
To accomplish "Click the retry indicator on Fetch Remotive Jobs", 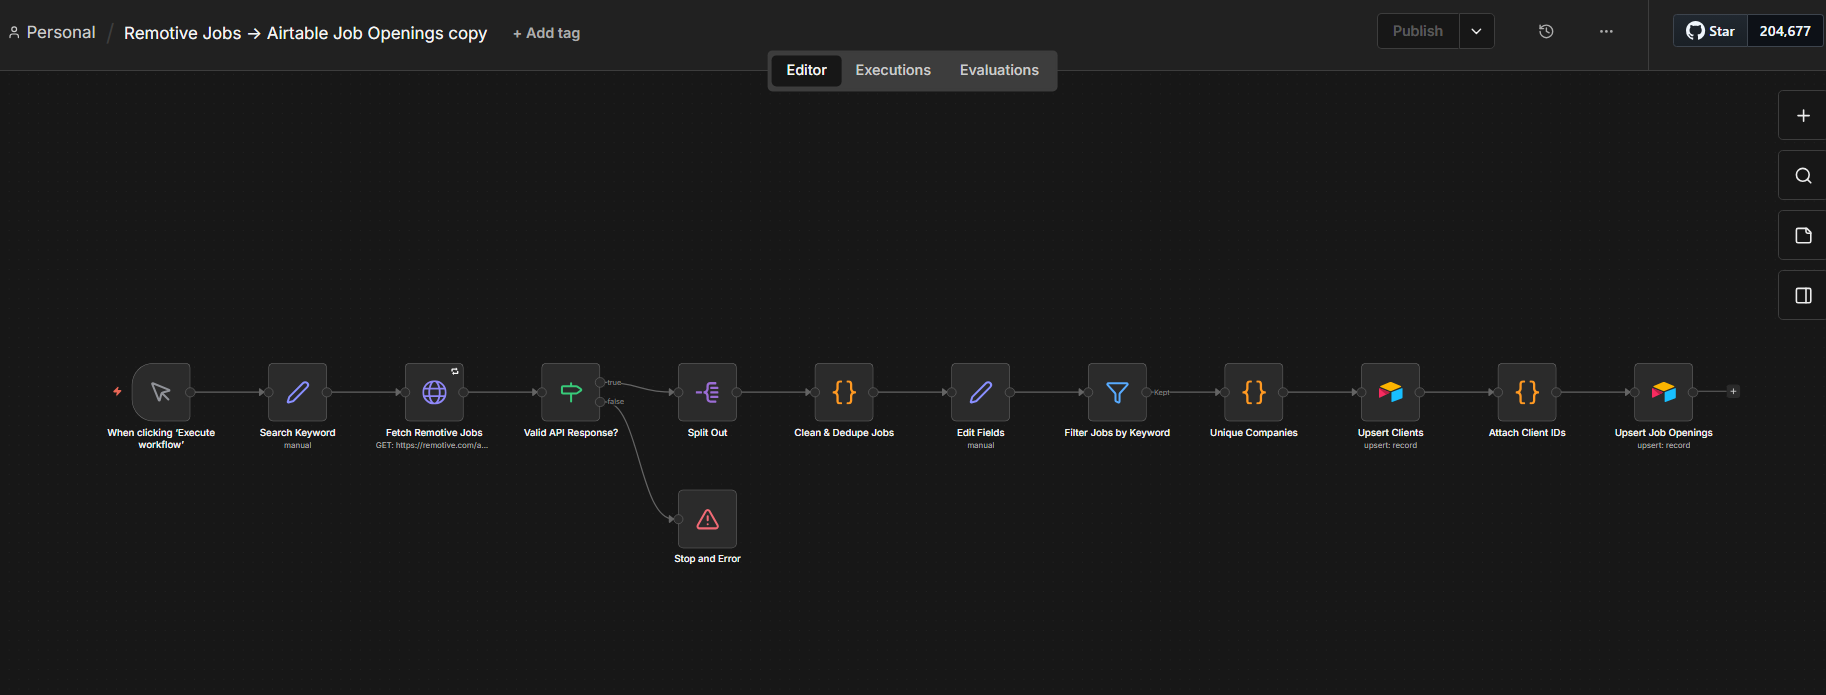I will click(455, 371).
